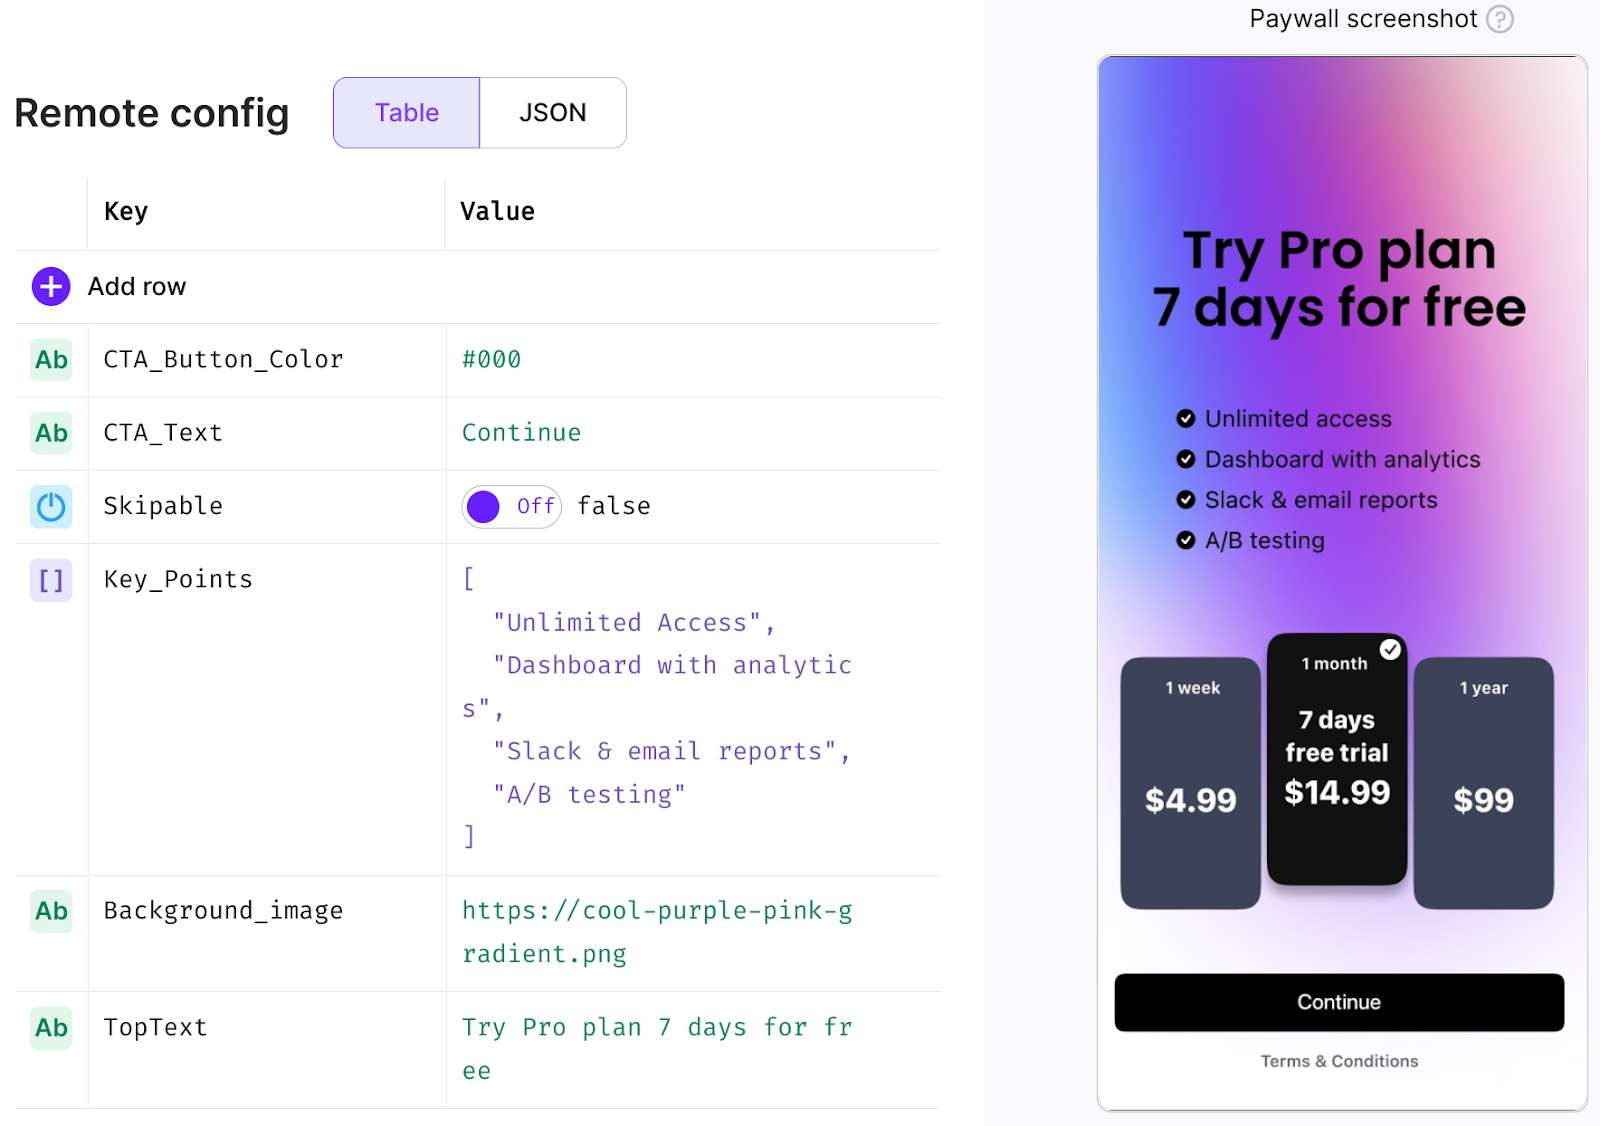Click the purple plus Add row icon

pyautogui.click(x=51, y=286)
